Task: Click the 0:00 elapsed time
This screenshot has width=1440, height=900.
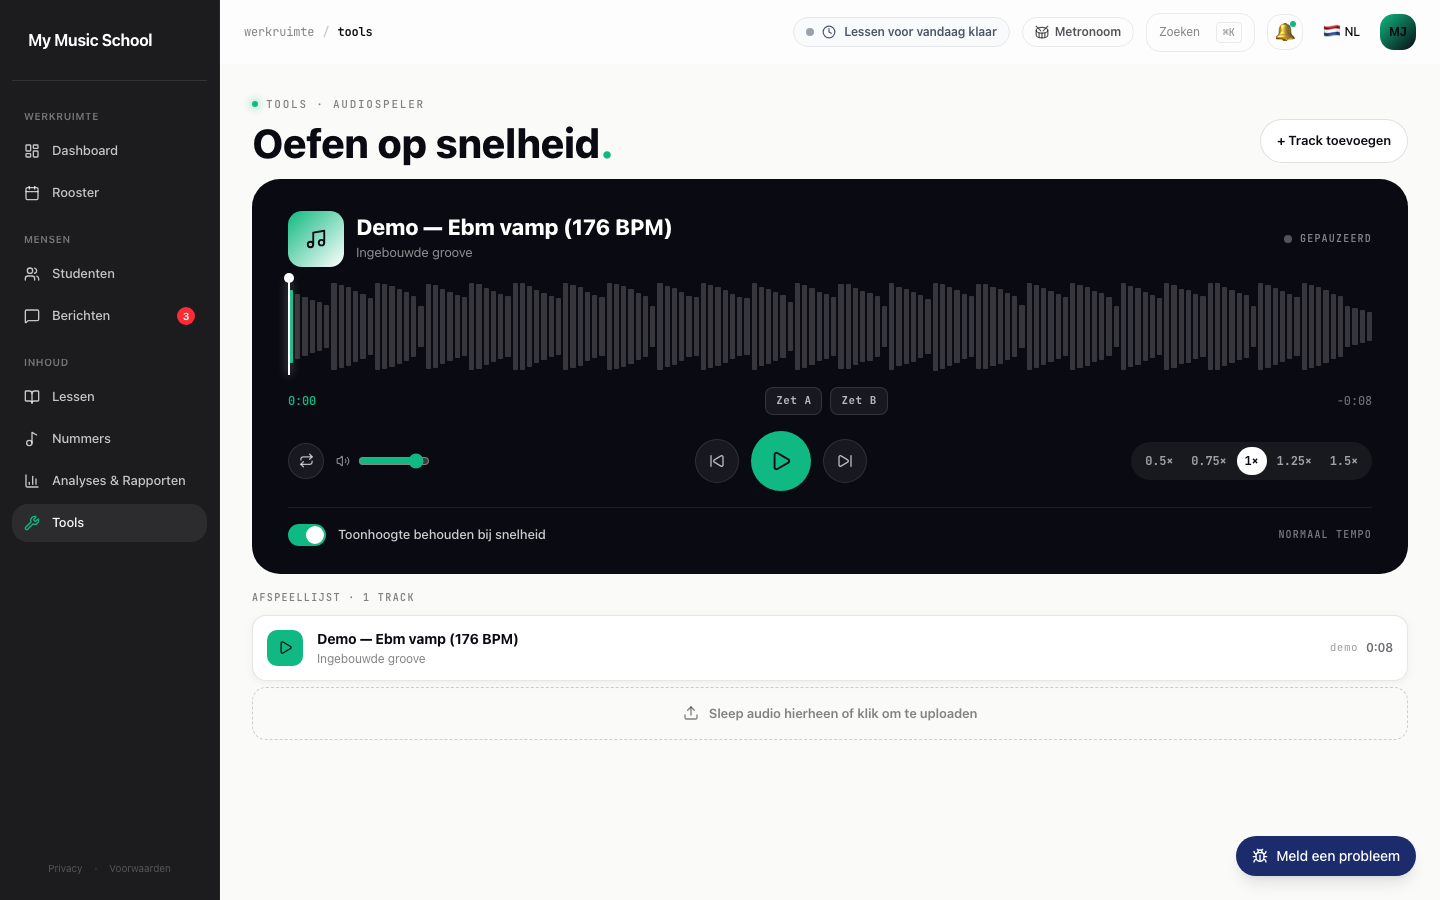Action: point(302,401)
